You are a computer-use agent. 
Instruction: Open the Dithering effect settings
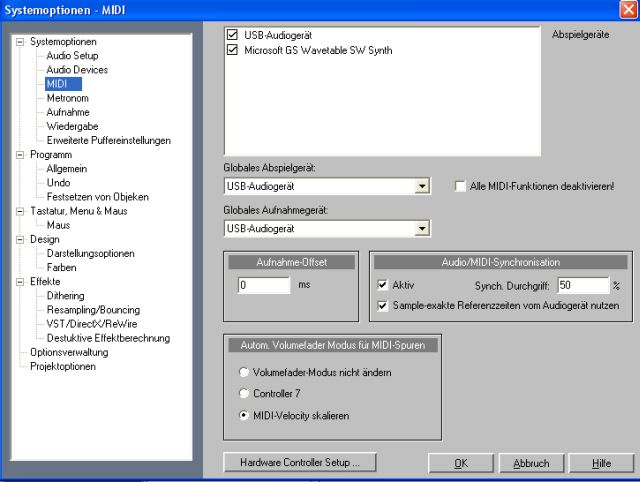pos(65,295)
